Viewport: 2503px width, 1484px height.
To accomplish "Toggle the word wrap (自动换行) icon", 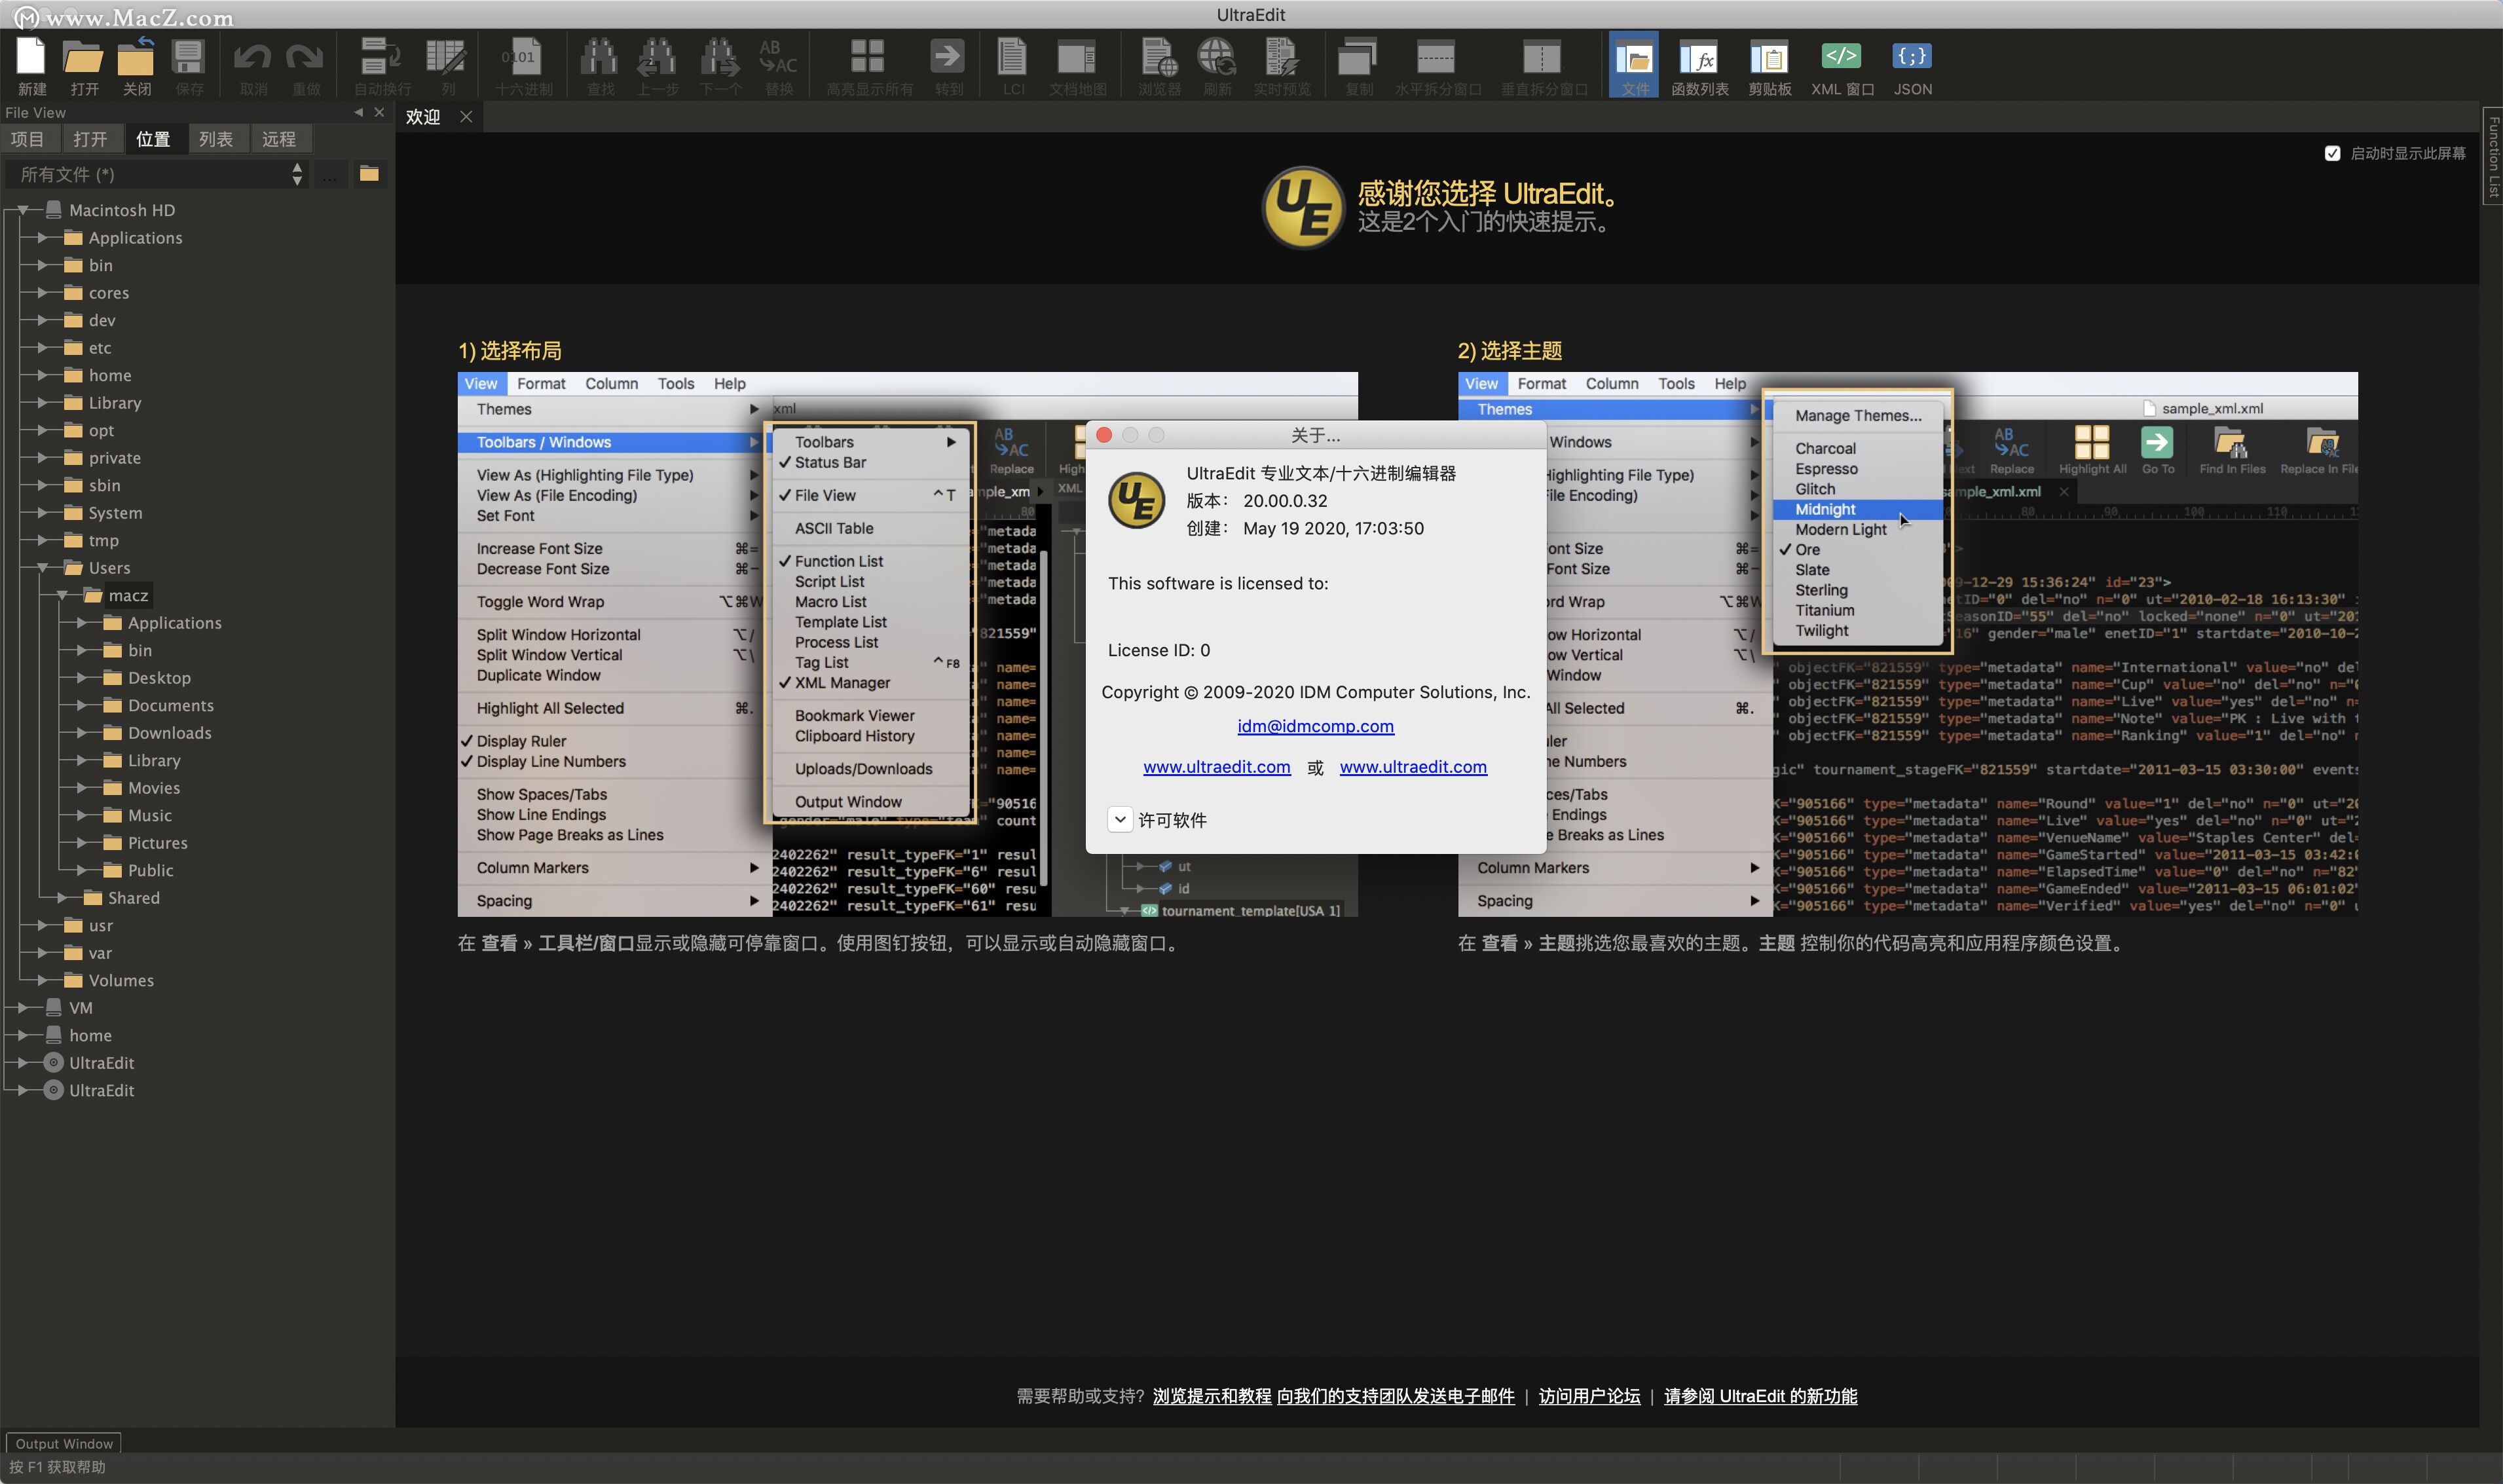I will point(380,58).
